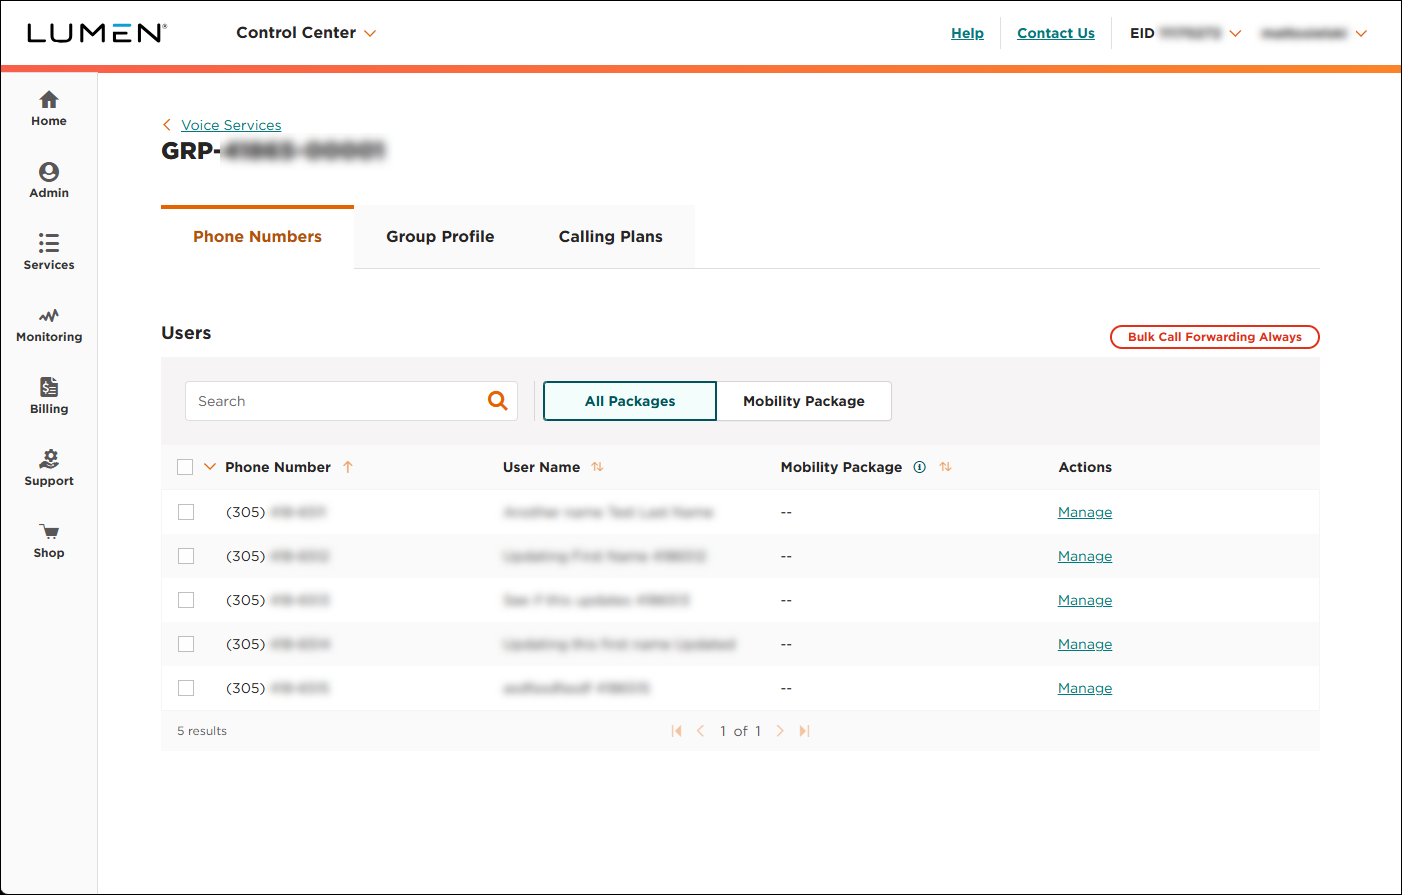Check the fourth (305) number row
Screen dimensions: 1402x895
pyautogui.click(x=186, y=644)
